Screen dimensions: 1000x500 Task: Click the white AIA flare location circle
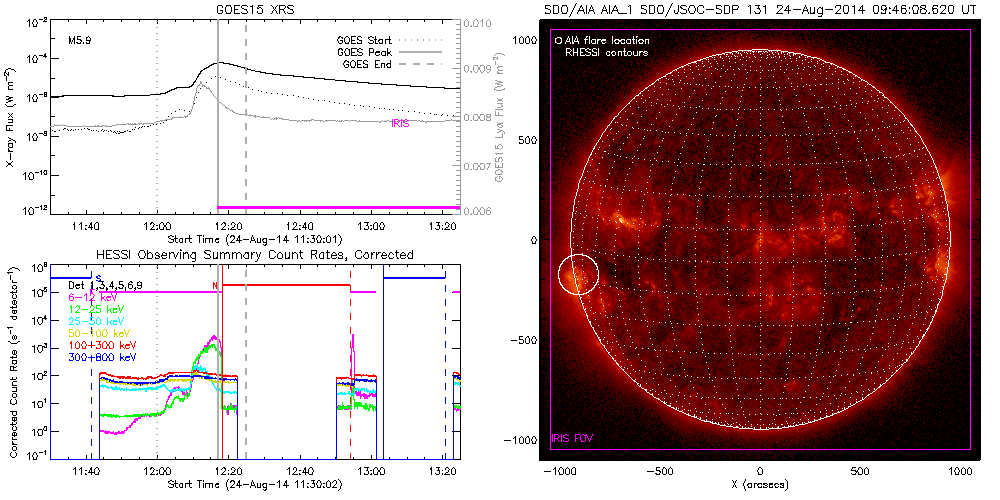(577, 273)
